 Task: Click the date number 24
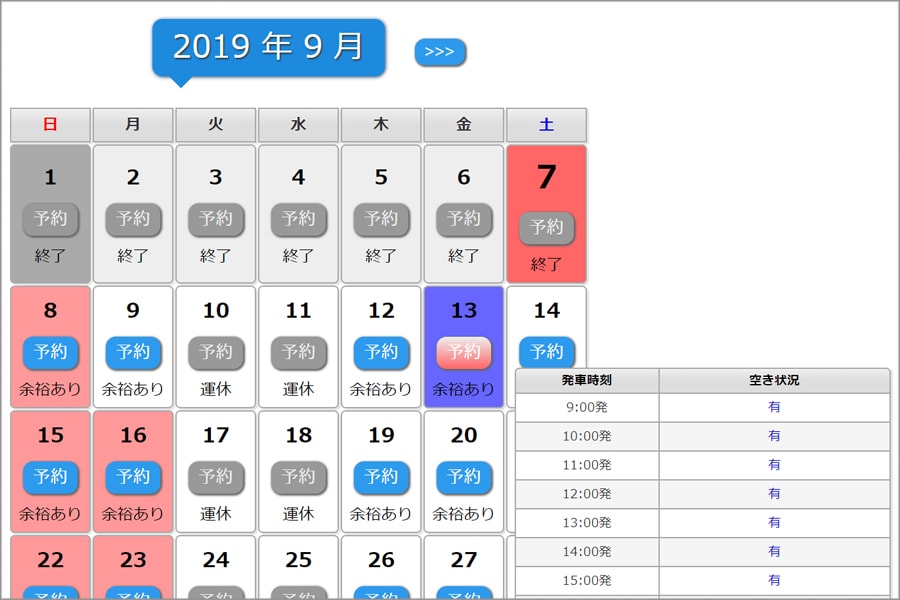click(x=216, y=560)
